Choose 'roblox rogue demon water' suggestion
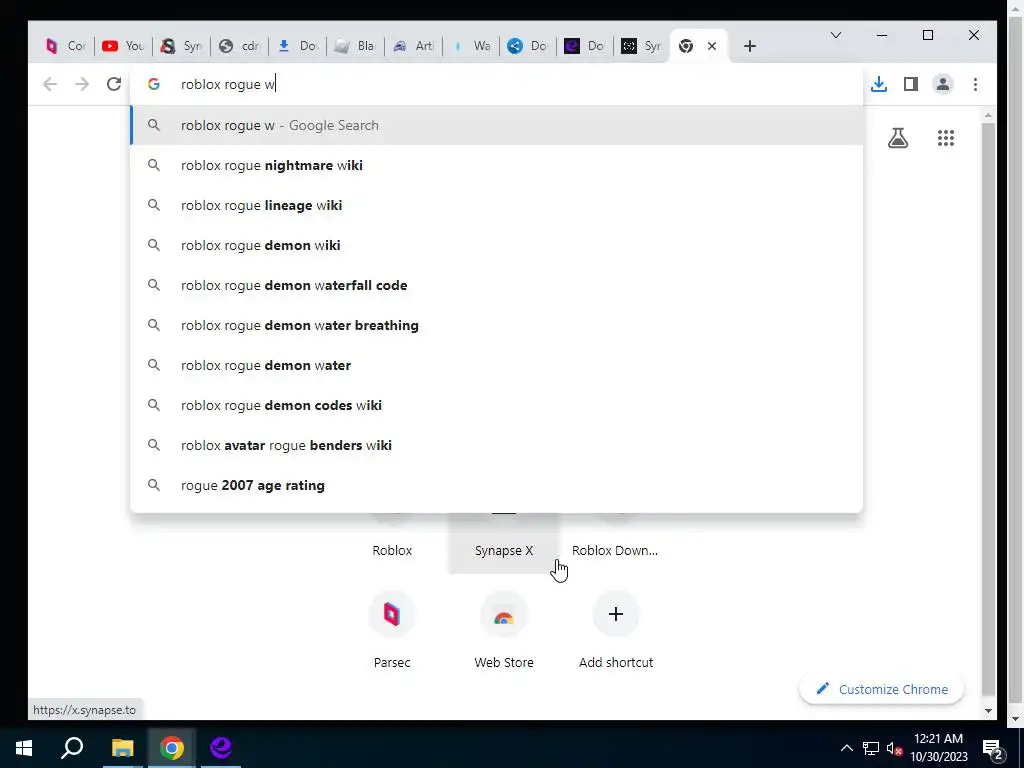 tap(496, 365)
